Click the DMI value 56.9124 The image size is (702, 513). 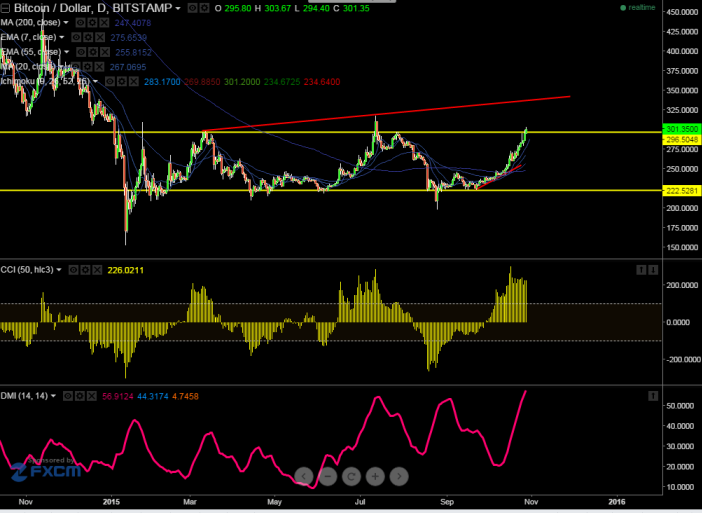(x=118, y=396)
